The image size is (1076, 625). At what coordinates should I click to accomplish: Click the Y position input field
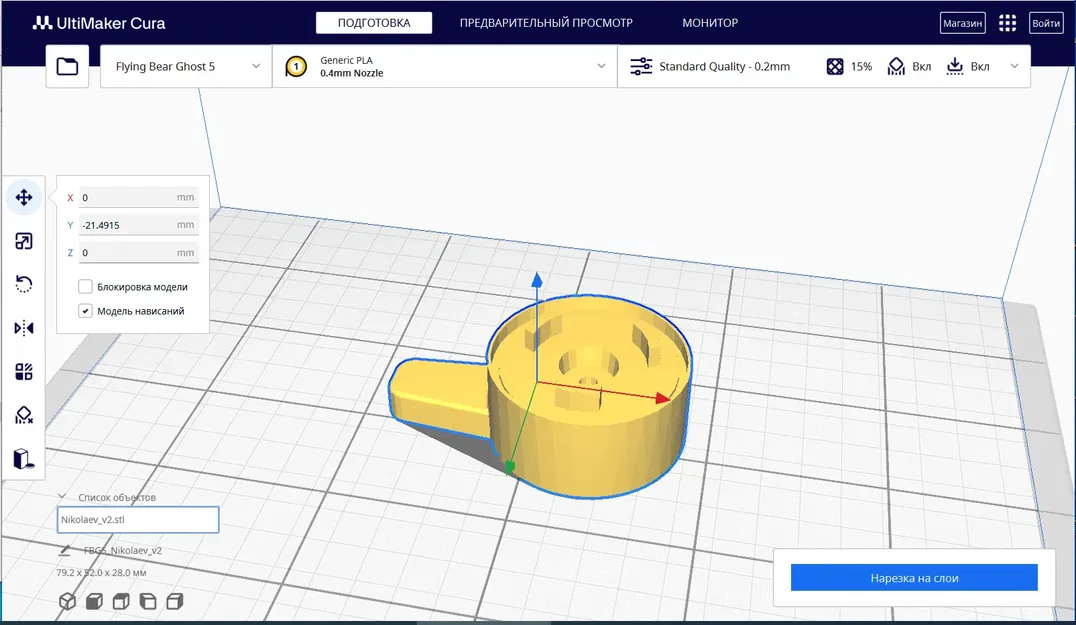click(139, 225)
